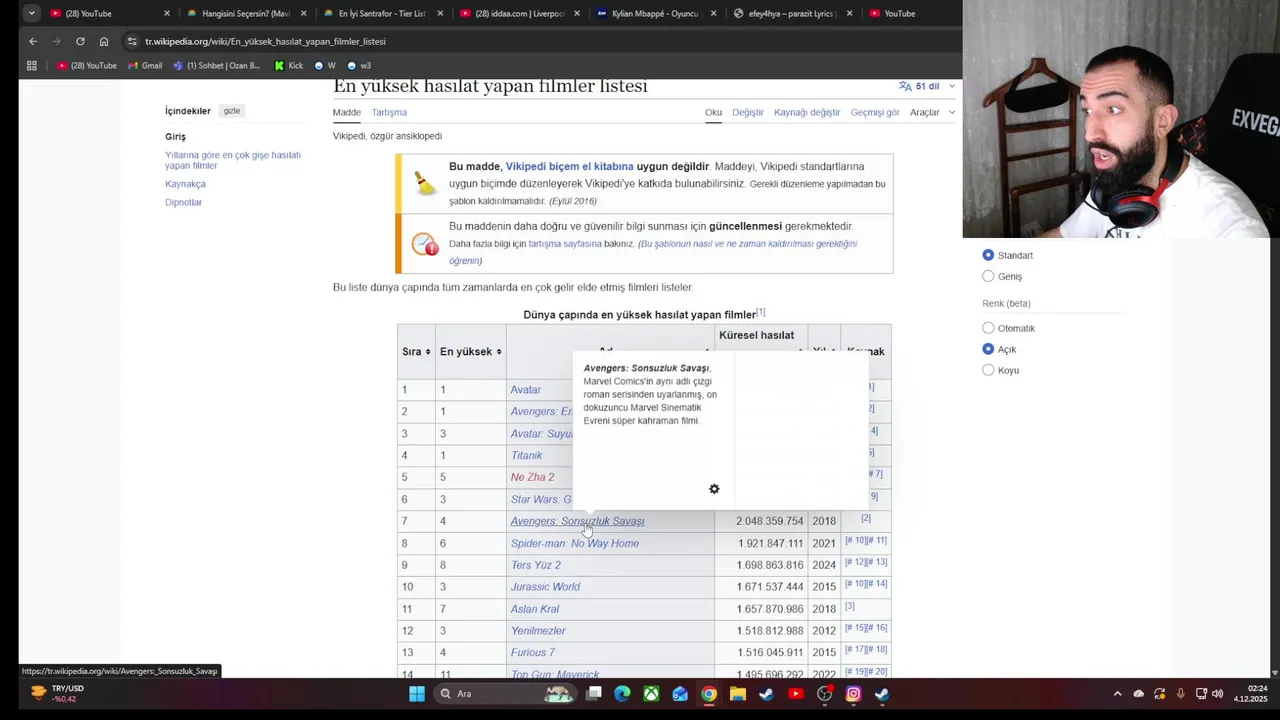
Task: Sort the table by Sıra column
Action: (416, 352)
